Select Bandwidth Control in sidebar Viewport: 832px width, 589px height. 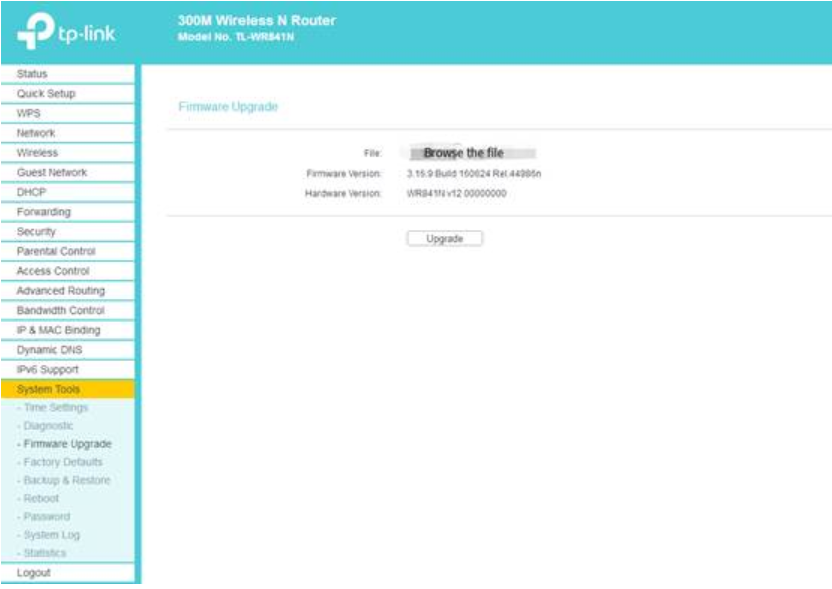[67, 310]
